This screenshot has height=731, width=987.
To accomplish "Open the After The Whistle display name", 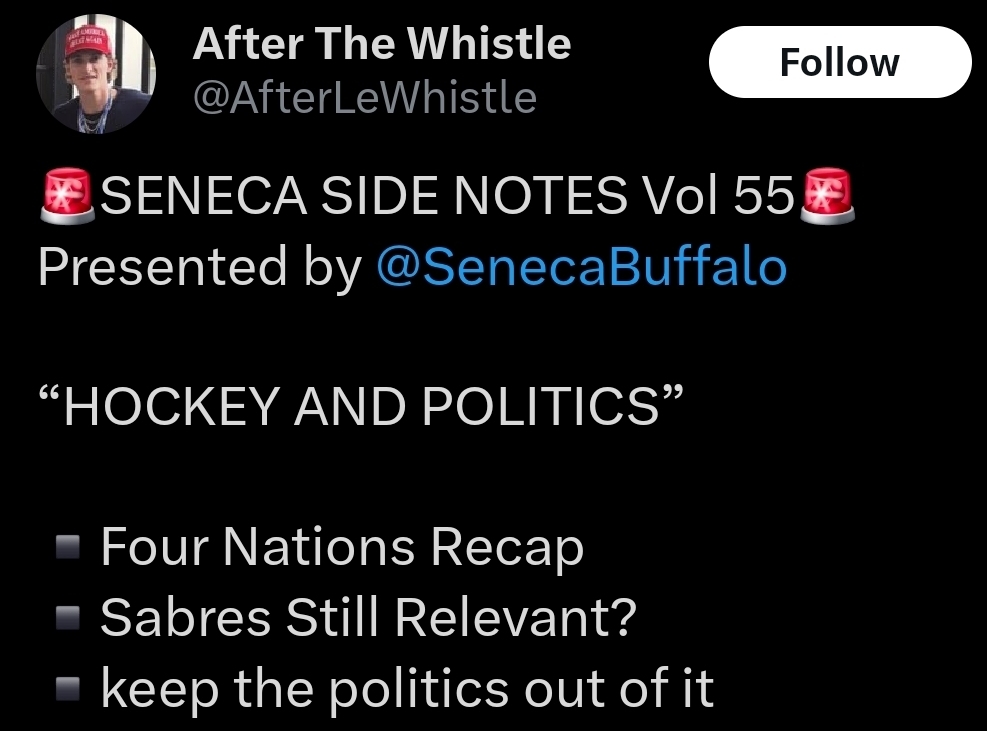I will (381, 44).
